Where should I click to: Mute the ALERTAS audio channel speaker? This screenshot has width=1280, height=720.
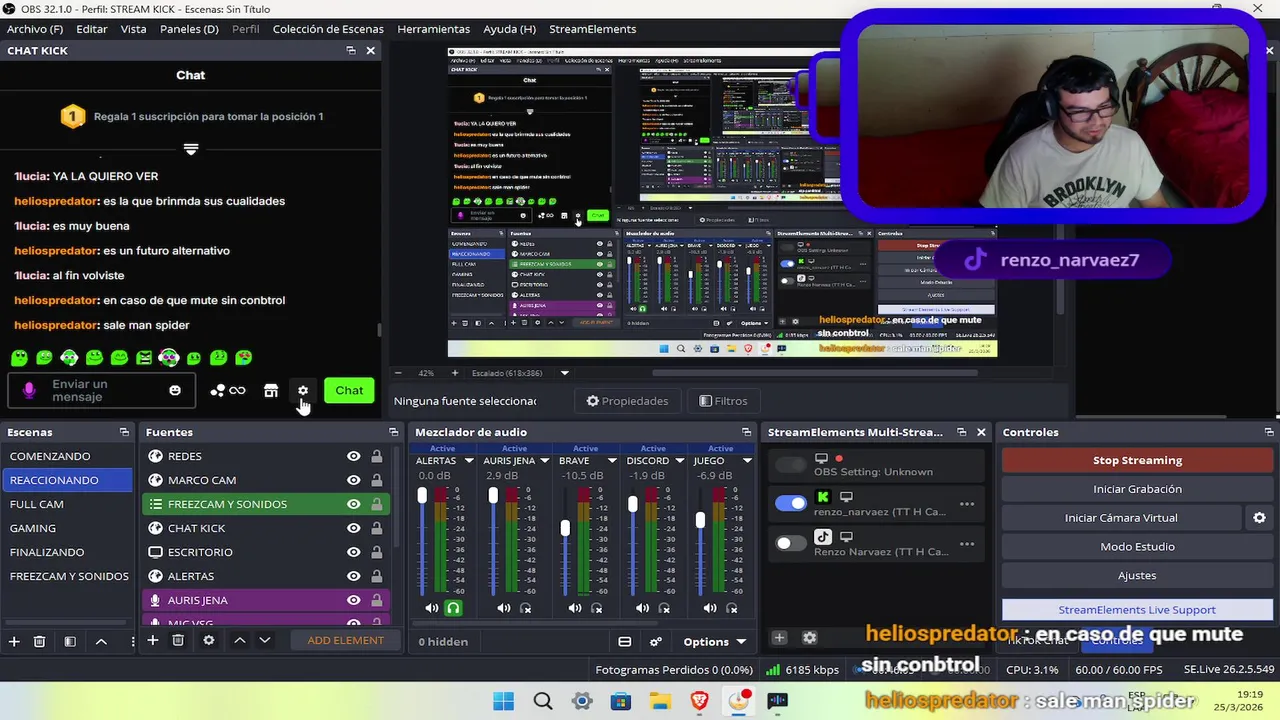[x=431, y=608]
